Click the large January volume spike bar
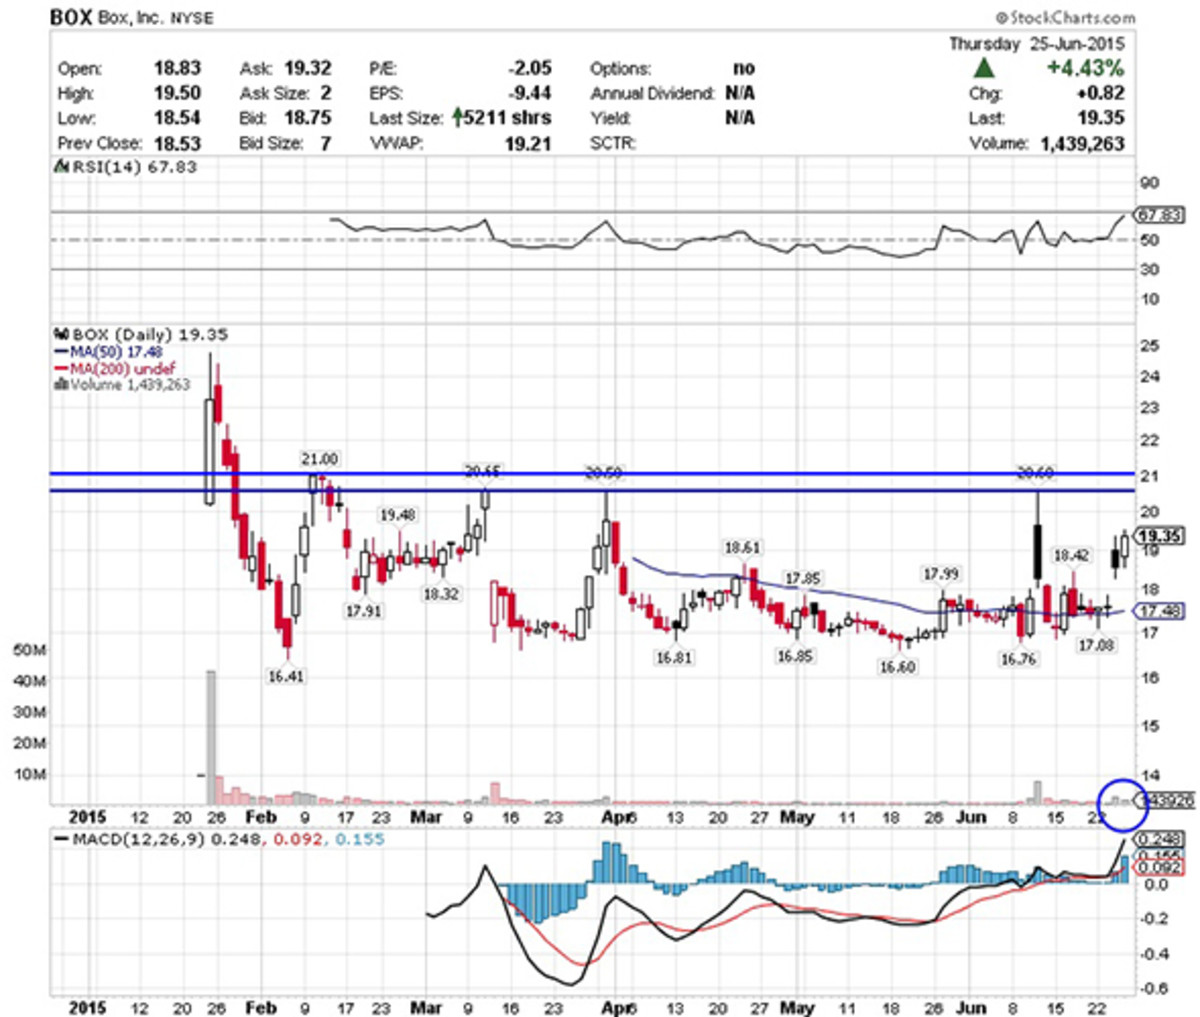The height and width of the screenshot is (1017, 1200). tap(210, 737)
